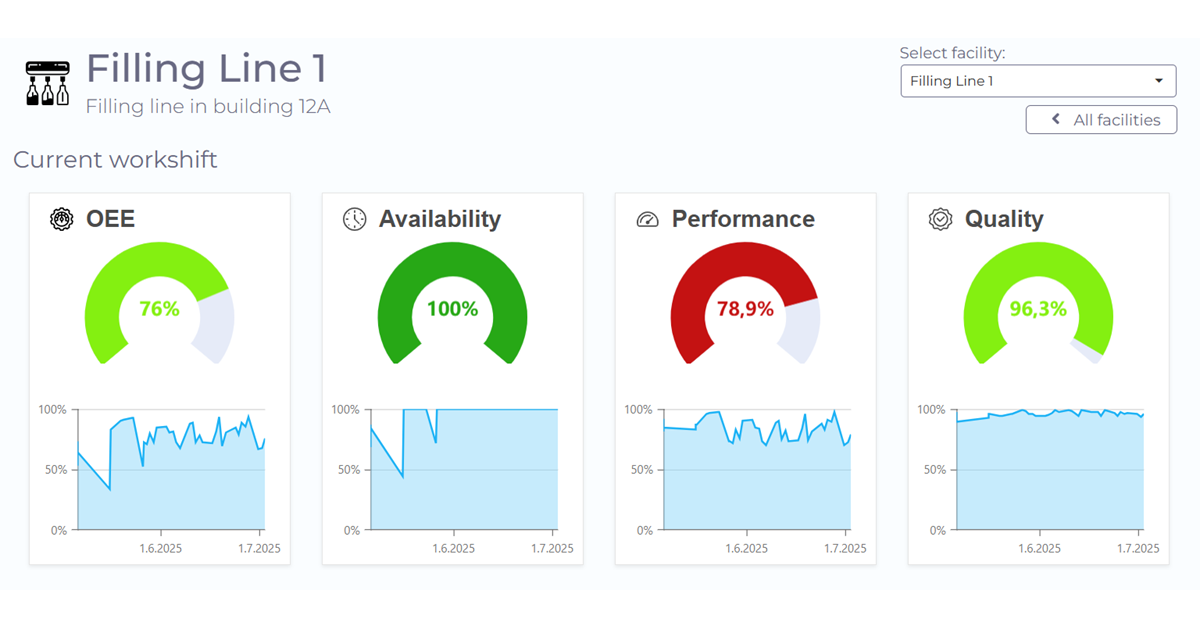Click the facility dropdown arrow
Viewport: 1200px width, 628px height.
pyautogui.click(x=1159, y=81)
